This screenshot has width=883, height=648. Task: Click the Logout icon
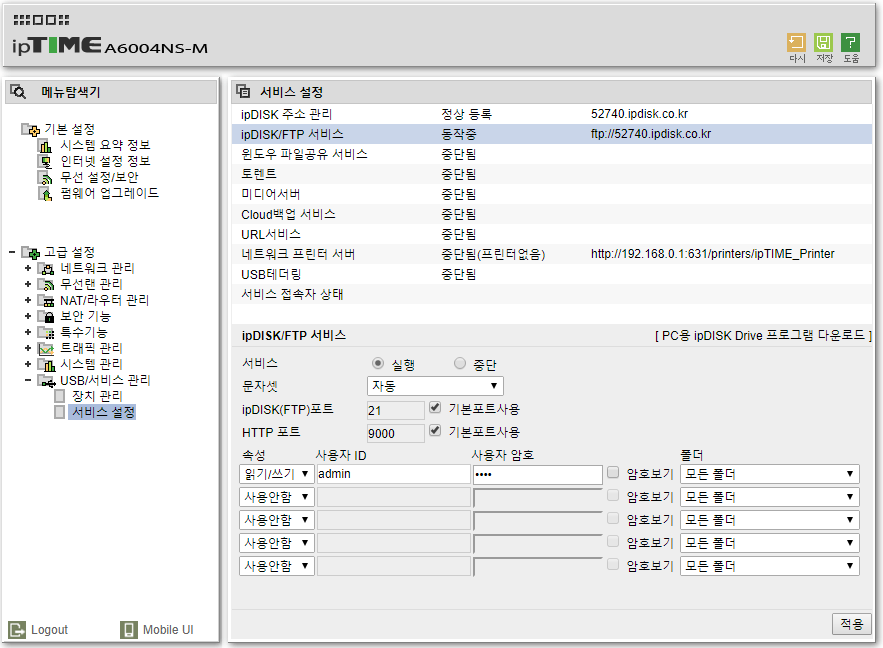coord(17,629)
